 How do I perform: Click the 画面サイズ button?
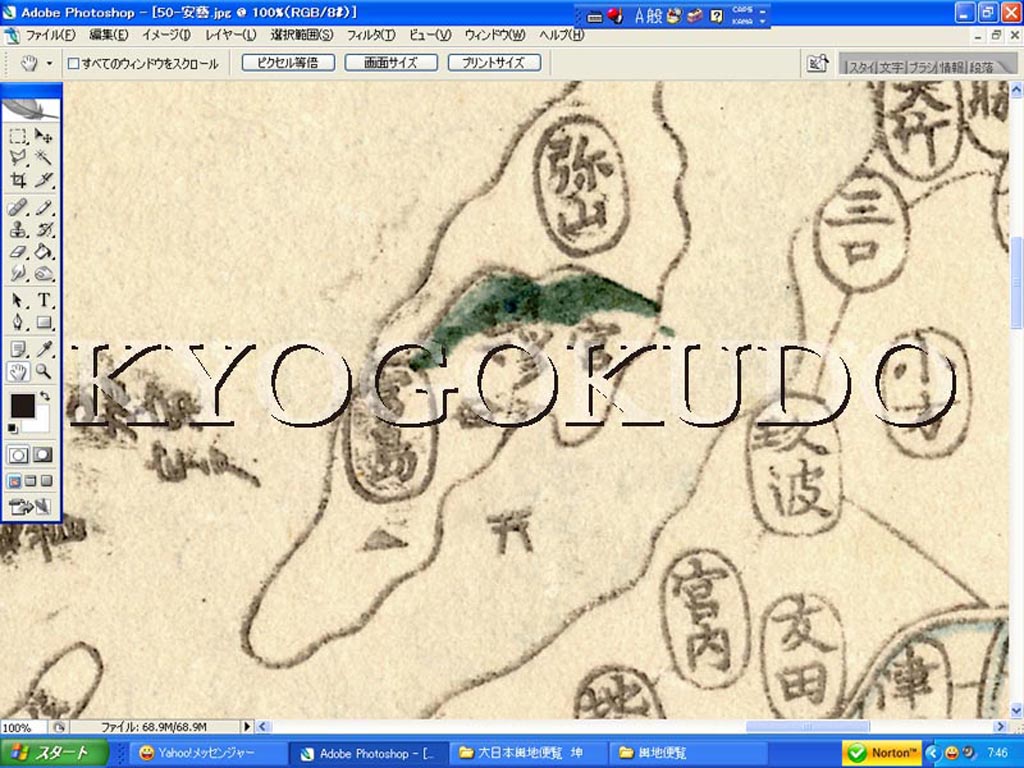pyautogui.click(x=391, y=63)
